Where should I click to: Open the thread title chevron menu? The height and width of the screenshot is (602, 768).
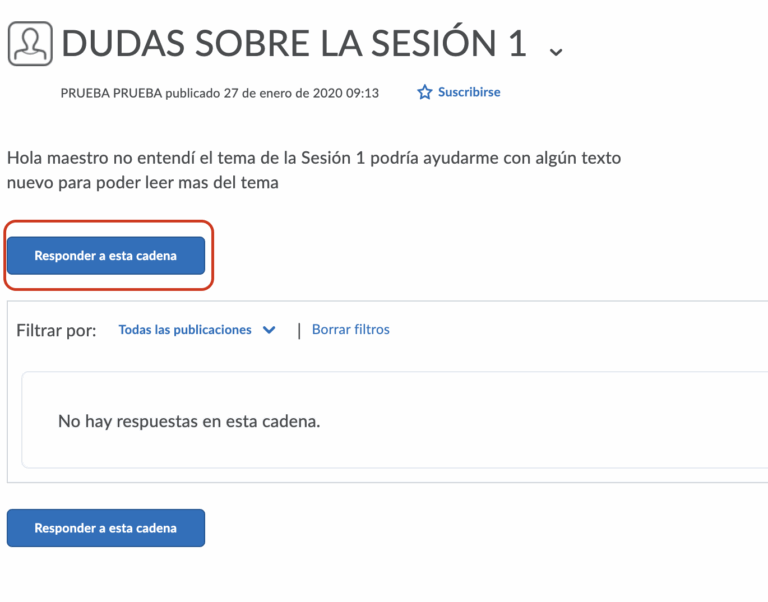(556, 50)
